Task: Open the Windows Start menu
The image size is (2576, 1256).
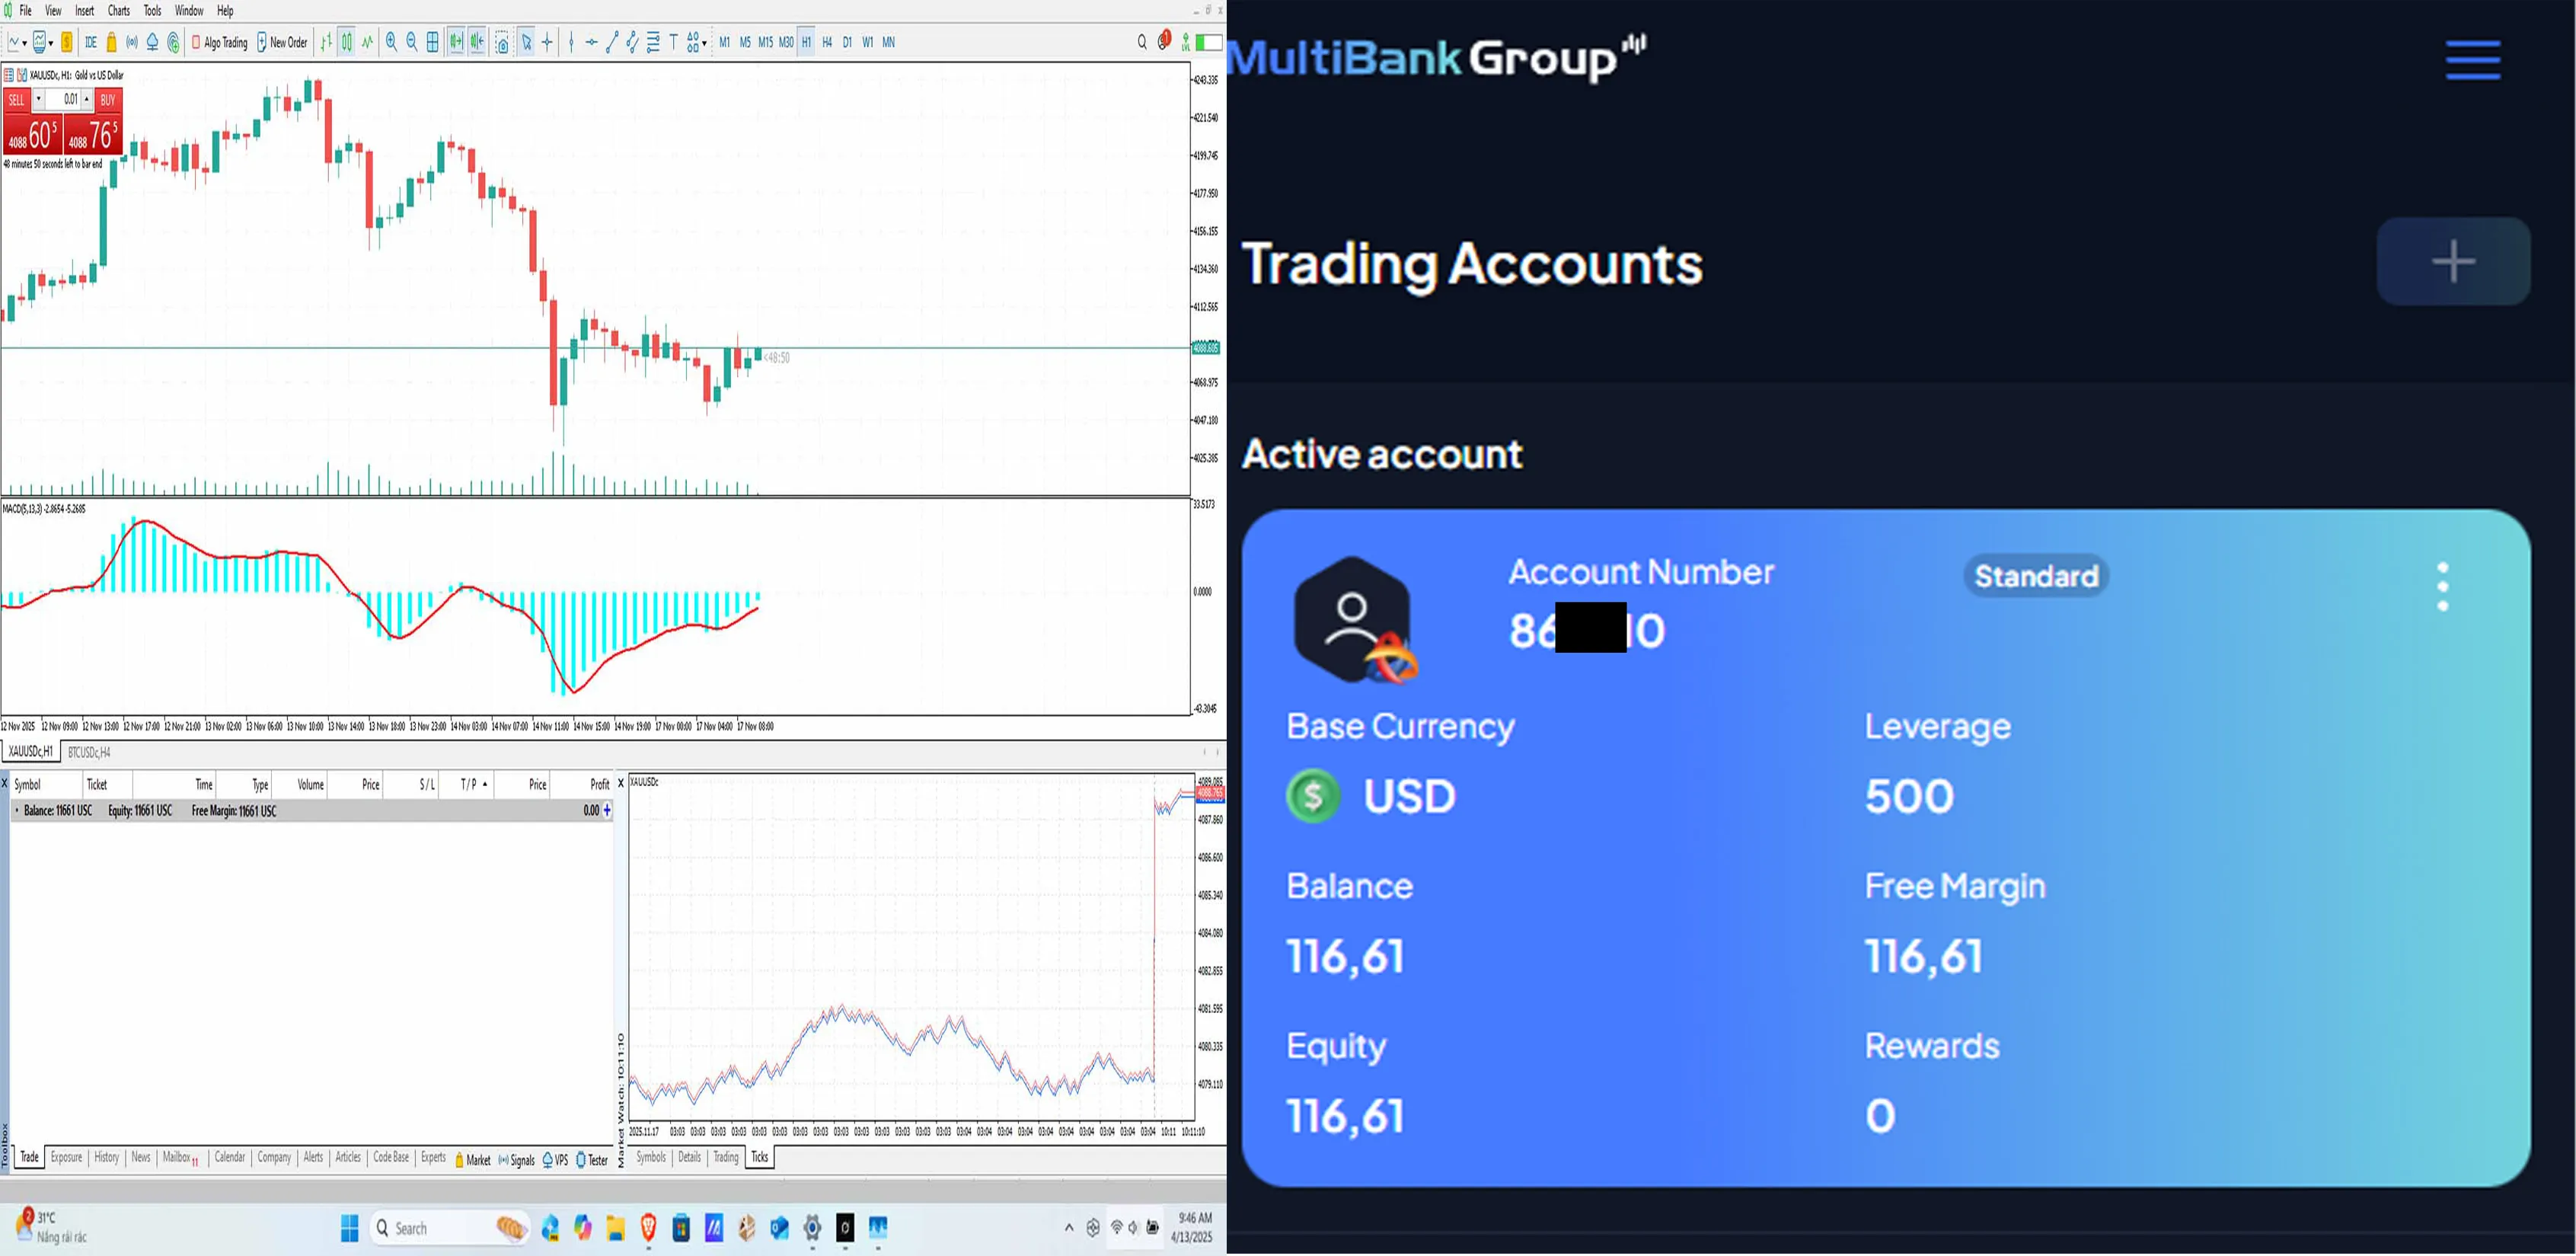Action: [x=349, y=1228]
